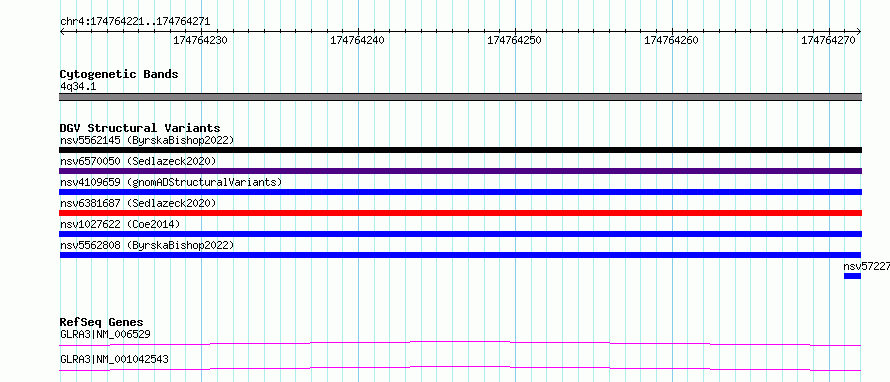Screen dimensions: 890x382
Task: Open variant nsv5562145 (ByrskaBishop2022) label
Action: point(146,140)
